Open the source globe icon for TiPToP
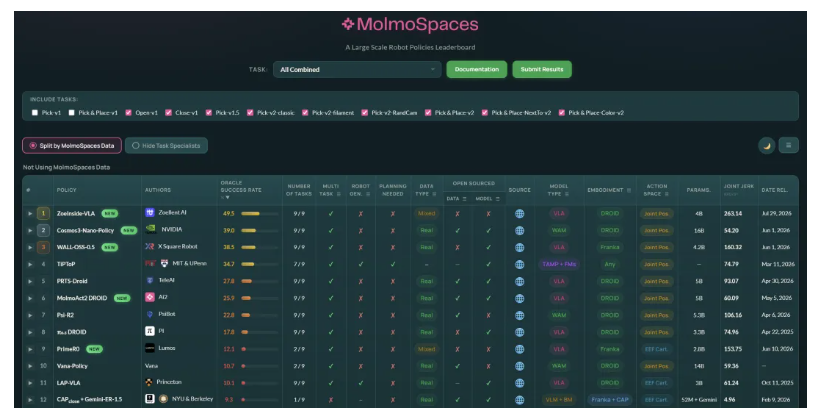The height and width of the screenshot is (417, 816). click(x=519, y=264)
